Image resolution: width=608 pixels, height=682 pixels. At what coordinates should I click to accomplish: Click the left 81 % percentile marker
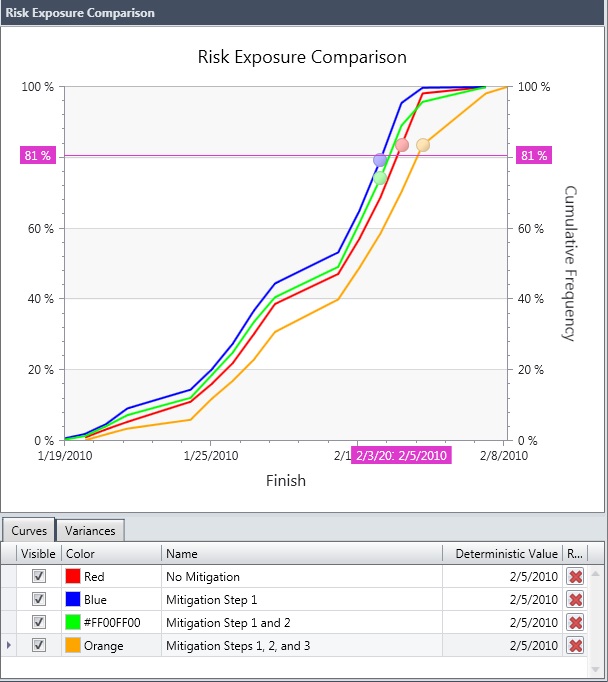37,156
